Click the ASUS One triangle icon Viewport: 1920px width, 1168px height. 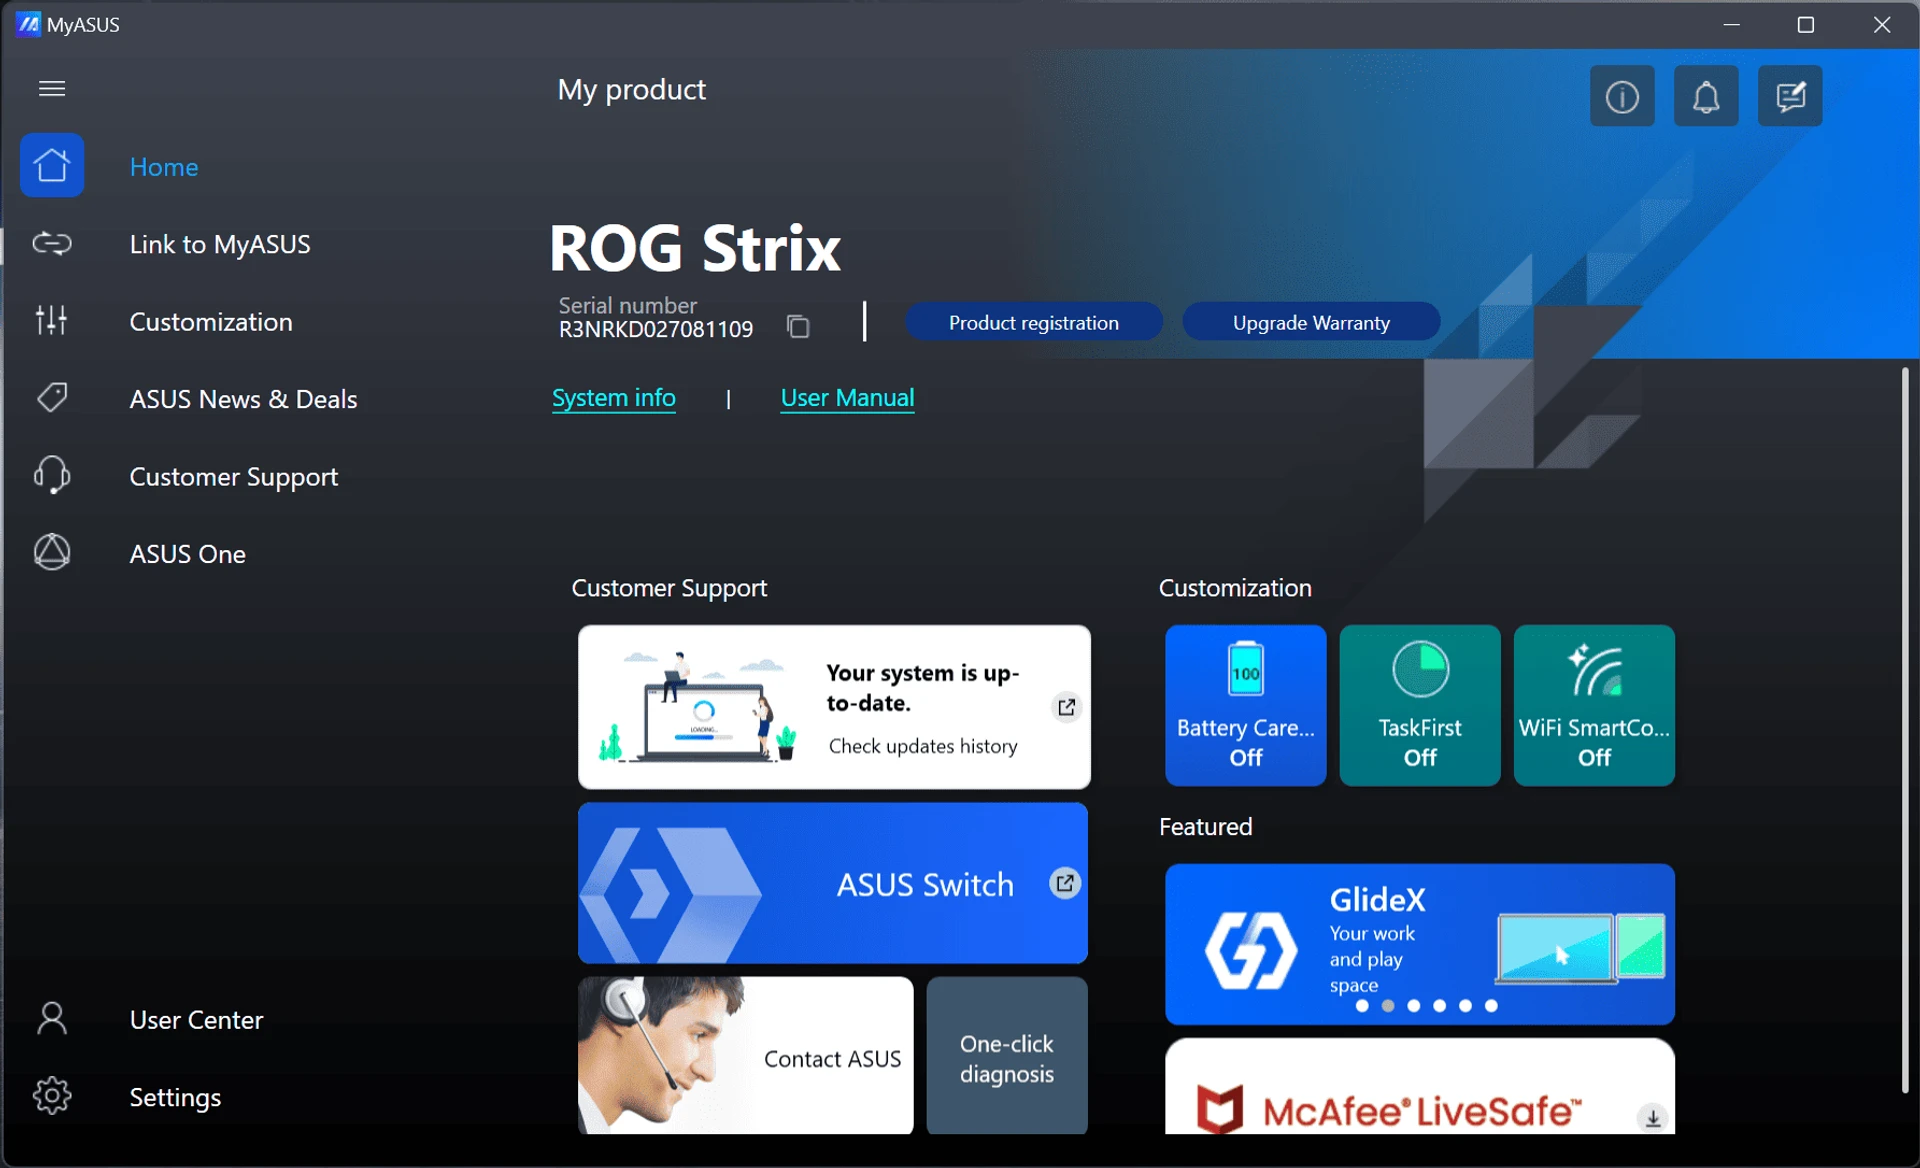[x=52, y=552]
